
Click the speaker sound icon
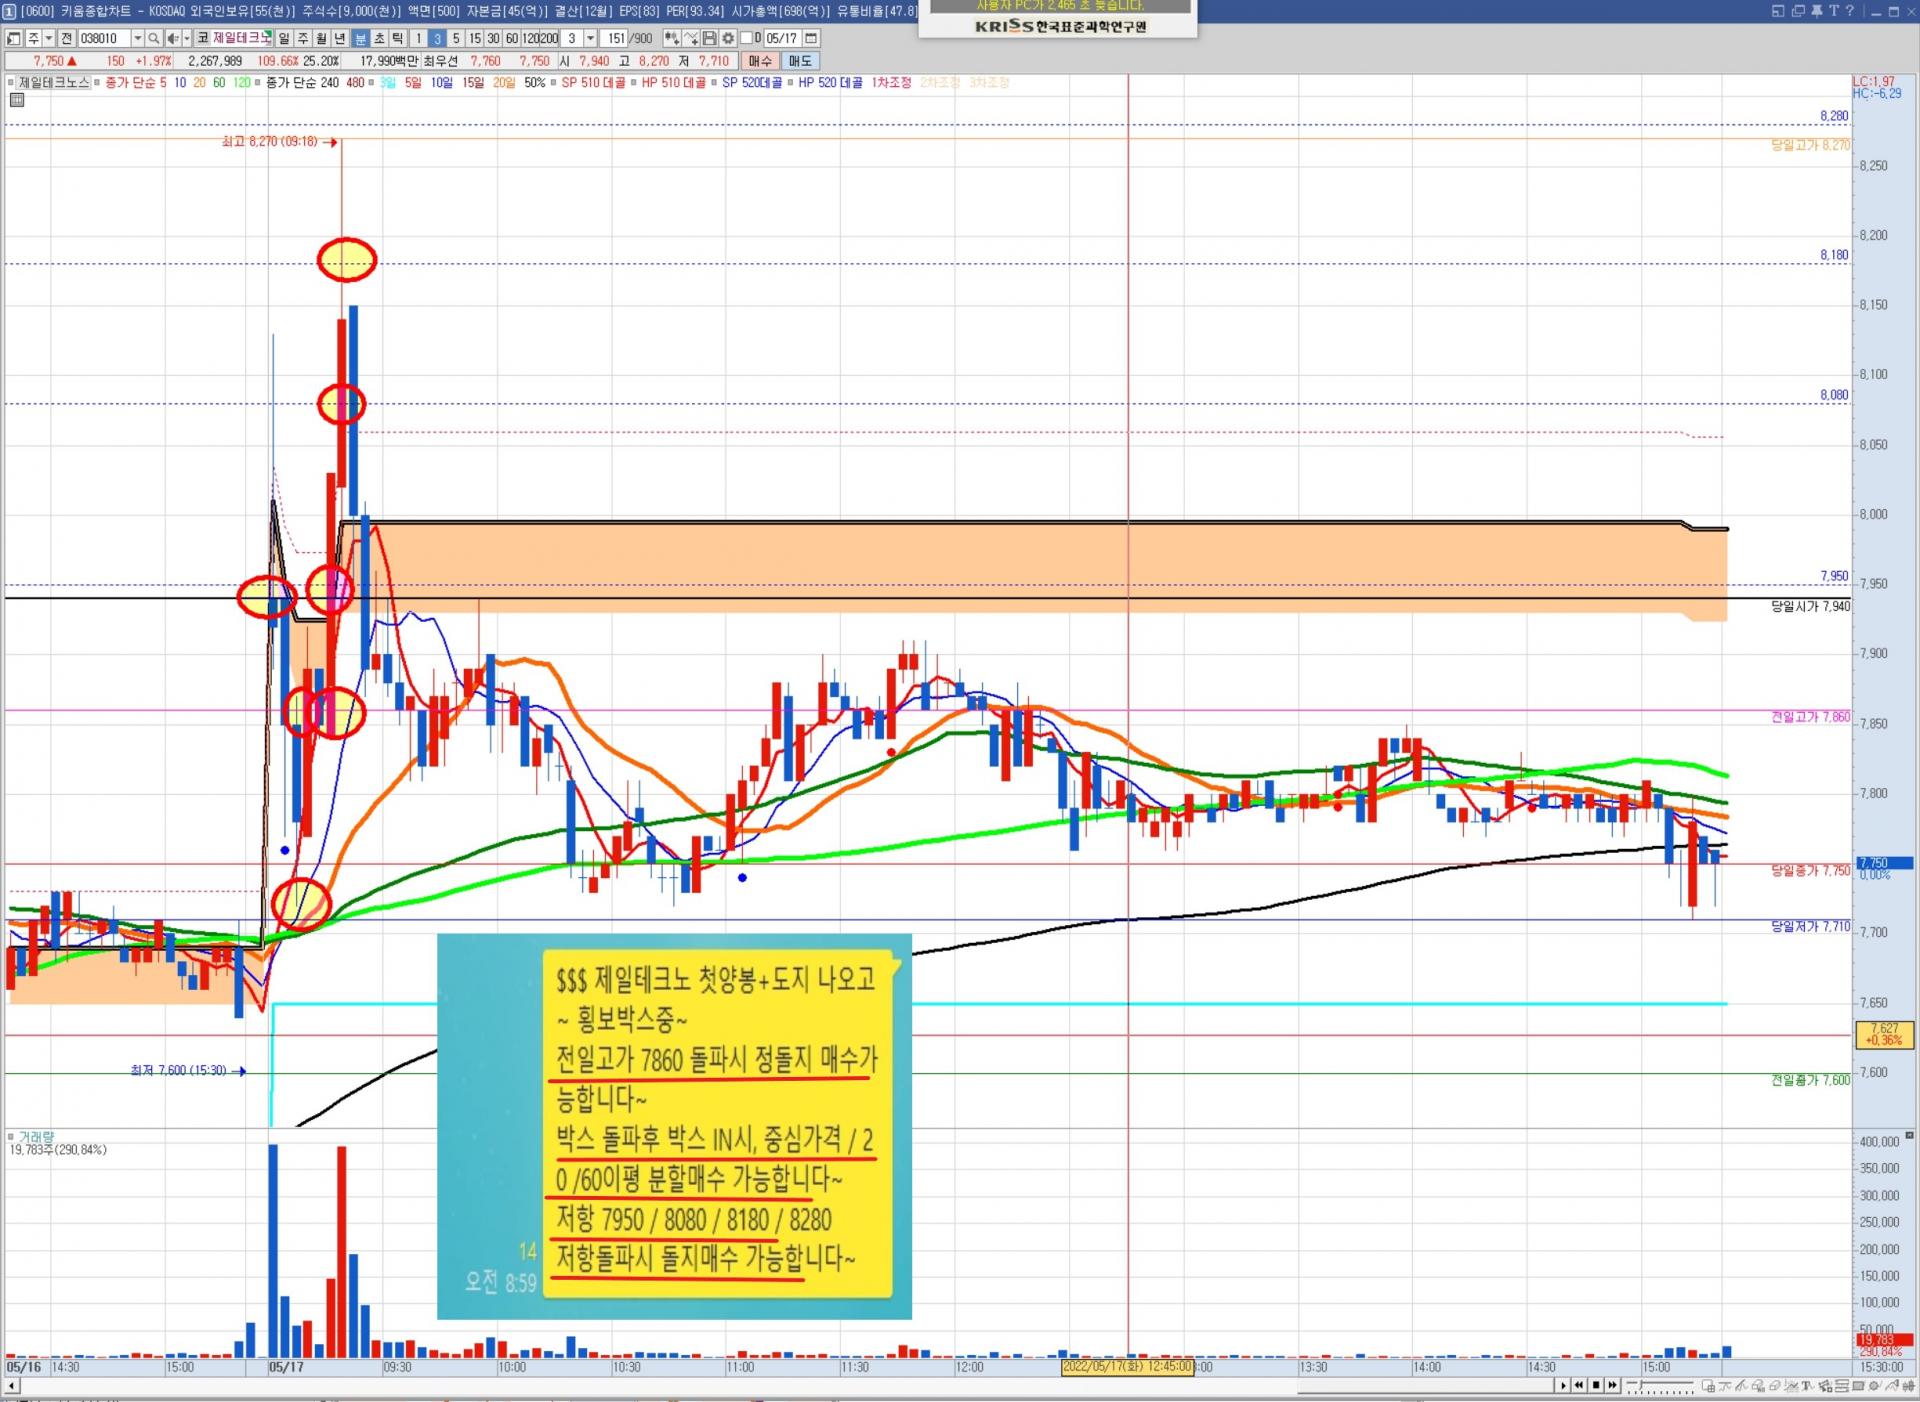point(173,38)
